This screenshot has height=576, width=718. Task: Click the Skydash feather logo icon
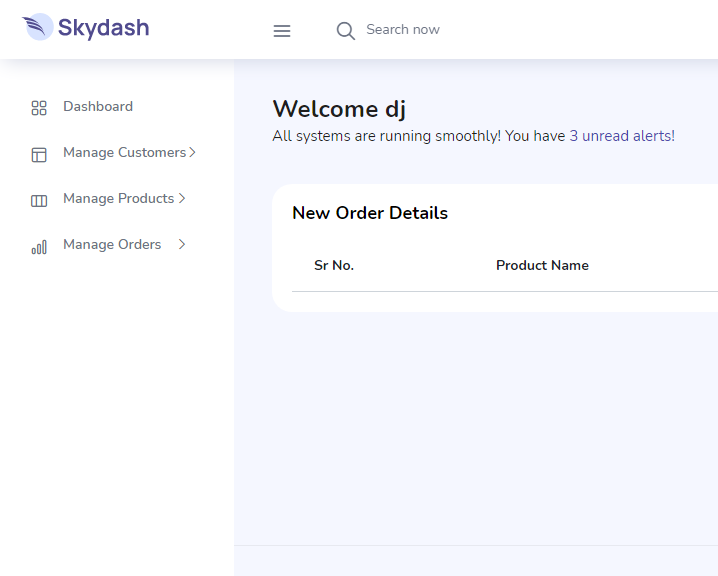point(38,27)
